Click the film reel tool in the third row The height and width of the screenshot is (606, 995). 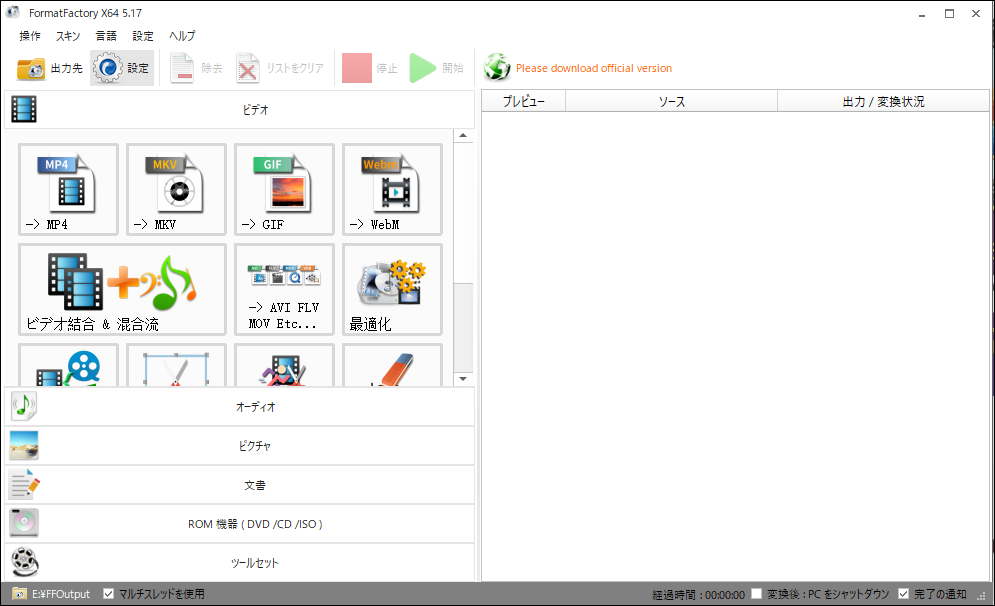(69, 366)
